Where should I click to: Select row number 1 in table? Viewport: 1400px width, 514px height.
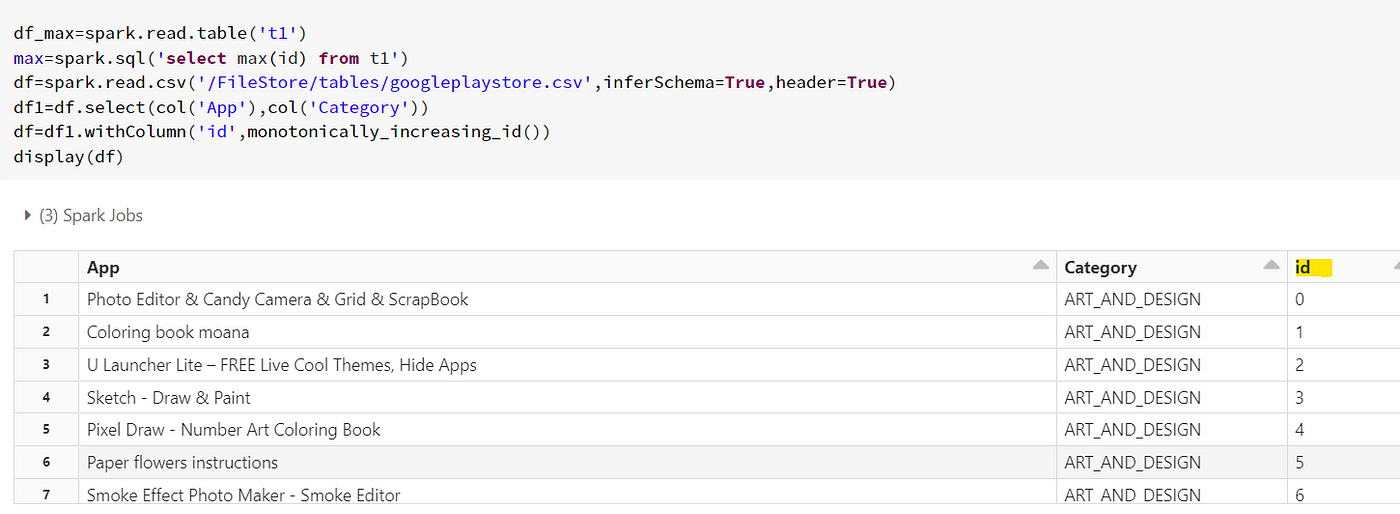click(46, 299)
